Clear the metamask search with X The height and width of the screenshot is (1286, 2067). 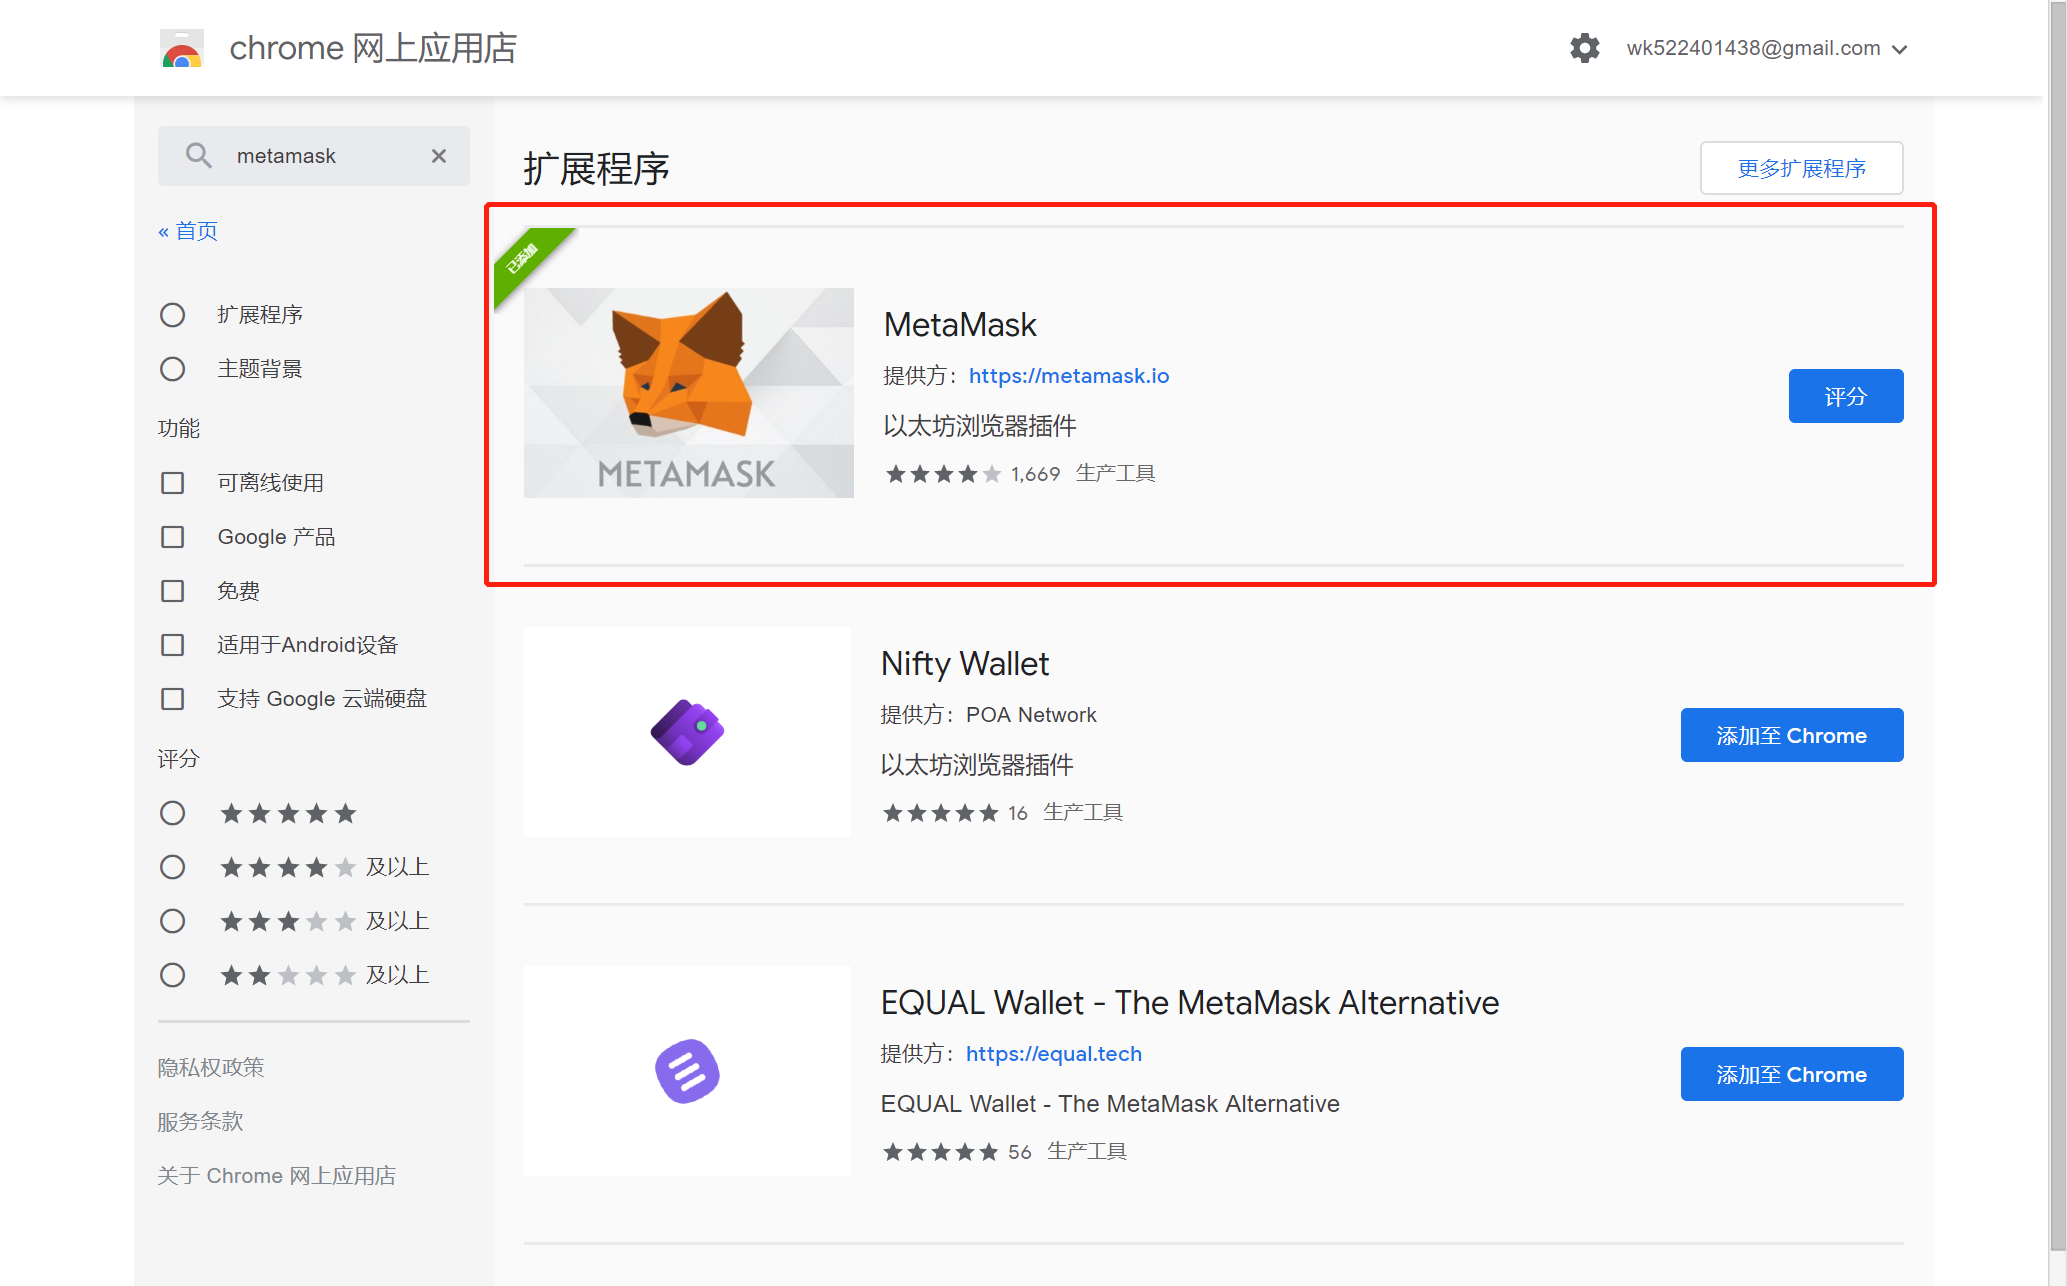439,156
